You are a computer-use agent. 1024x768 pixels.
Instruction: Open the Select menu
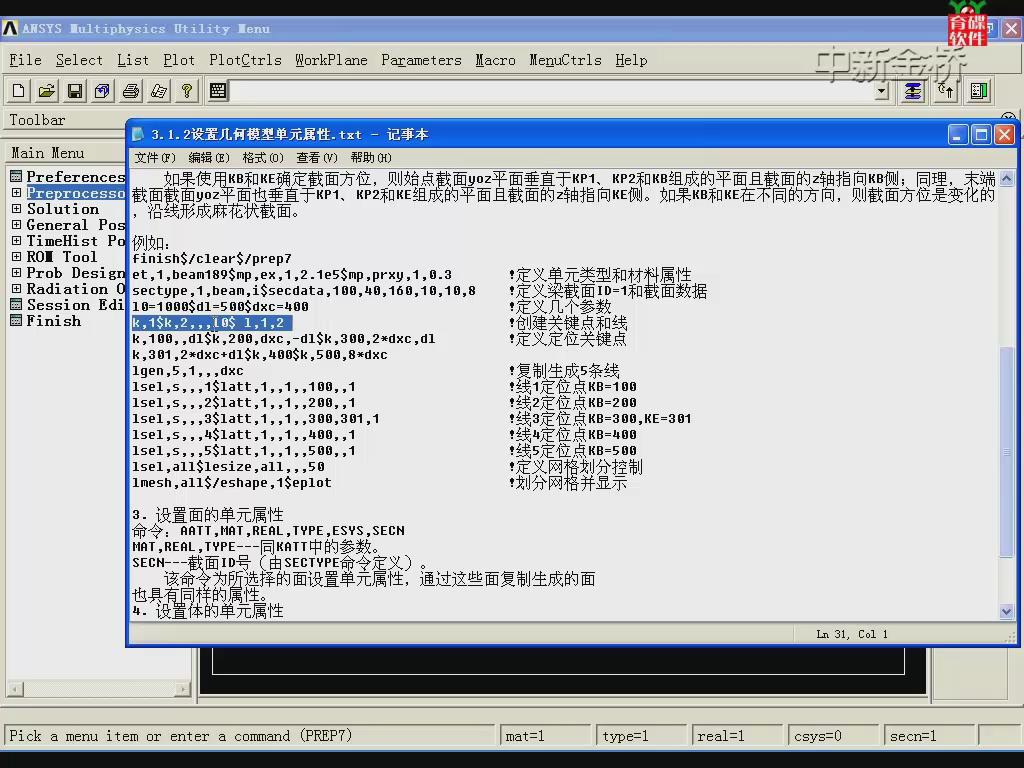79,60
